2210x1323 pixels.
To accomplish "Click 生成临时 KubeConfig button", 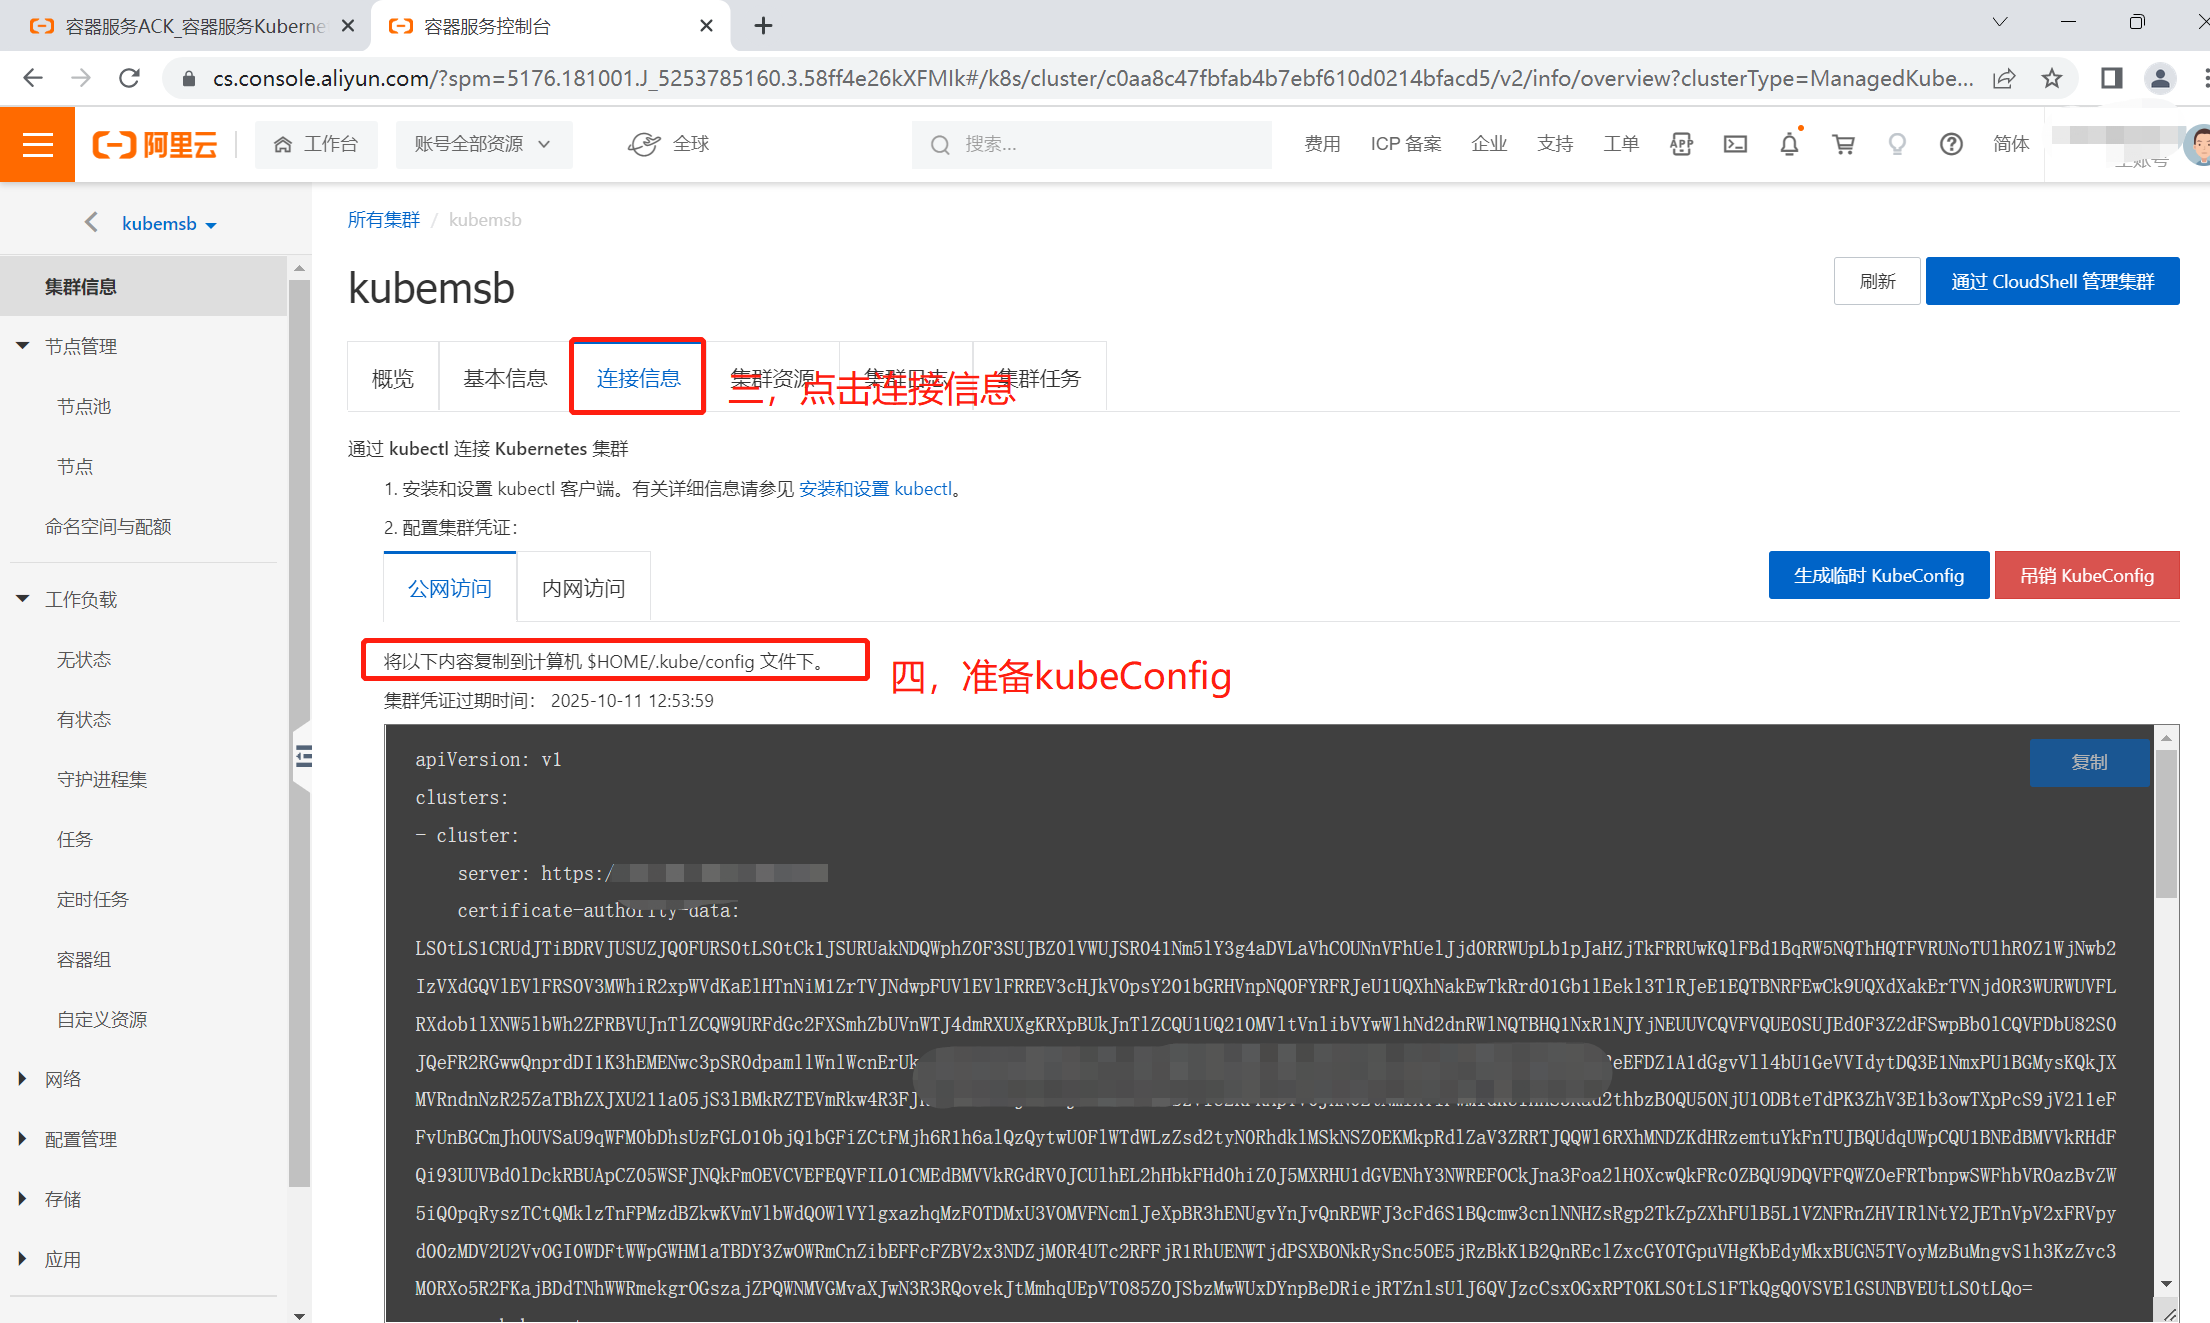I will click(1879, 576).
